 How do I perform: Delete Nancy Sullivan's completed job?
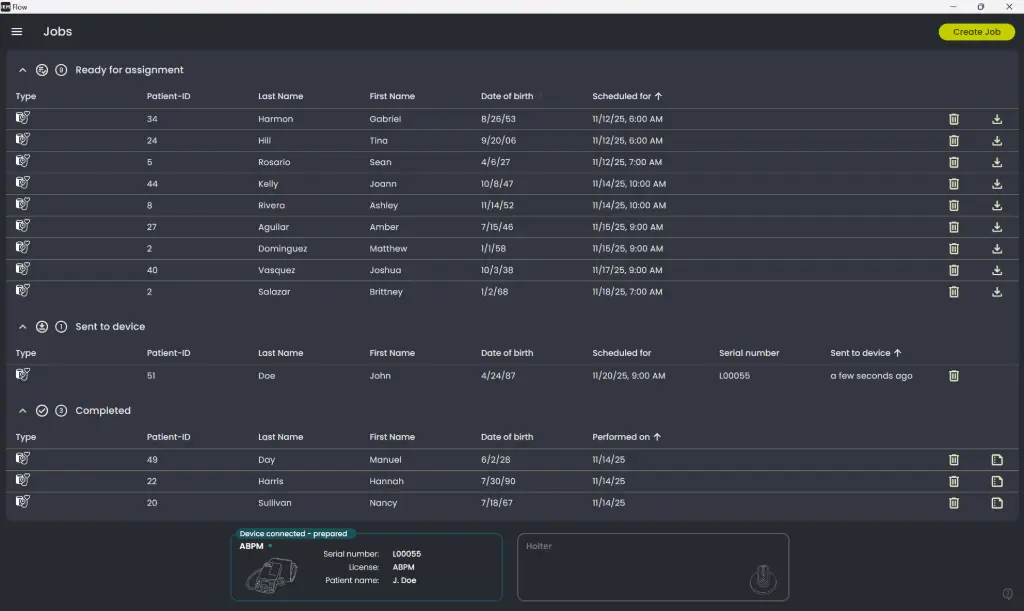coord(953,503)
